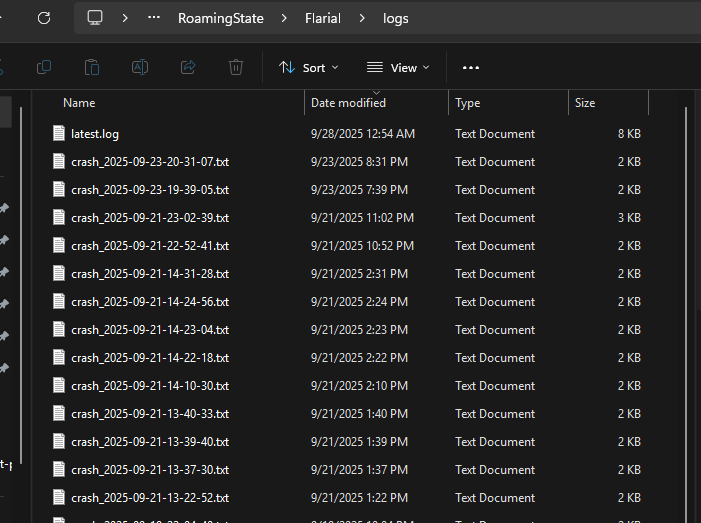This screenshot has width=701, height=523.
Task: Click the Share toolbar icon
Action: pos(188,67)
